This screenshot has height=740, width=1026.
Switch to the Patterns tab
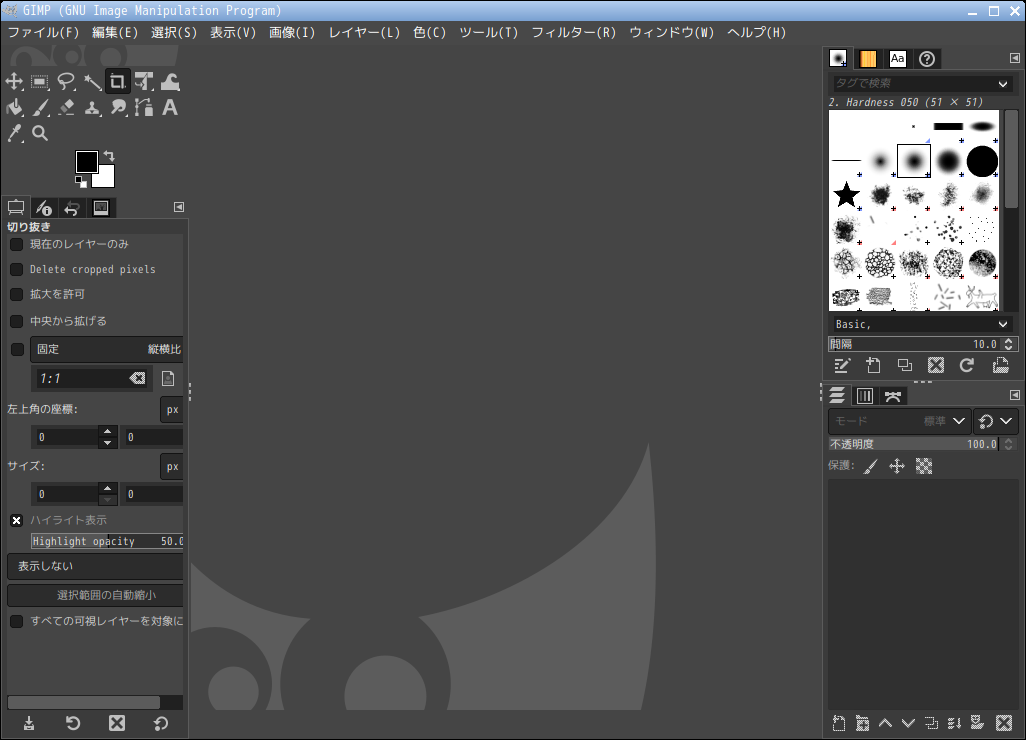[x=868, y=59]
